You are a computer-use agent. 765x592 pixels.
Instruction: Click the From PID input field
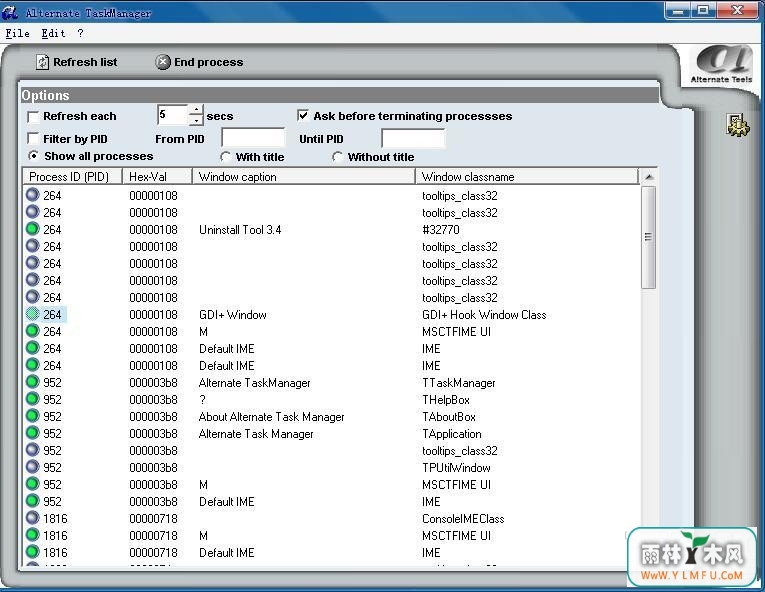tap(253, 138)
